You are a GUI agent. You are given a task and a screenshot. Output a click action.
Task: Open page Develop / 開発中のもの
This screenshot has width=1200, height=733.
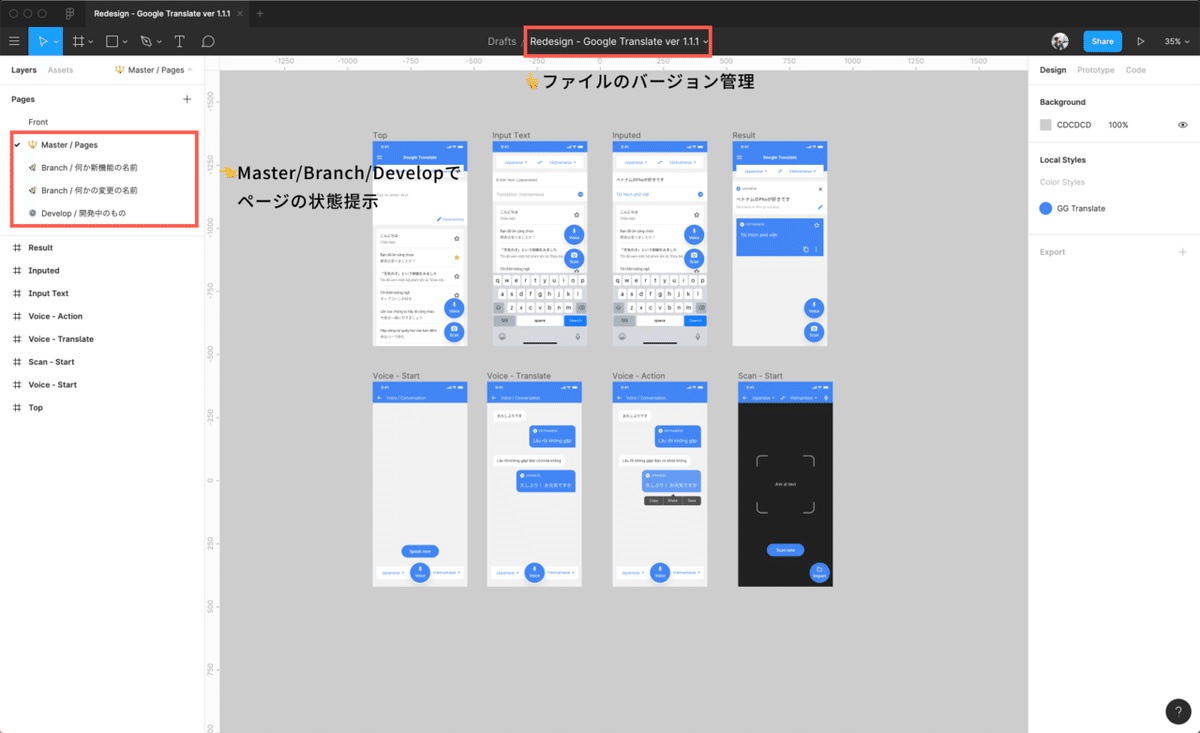pos(104,213)
